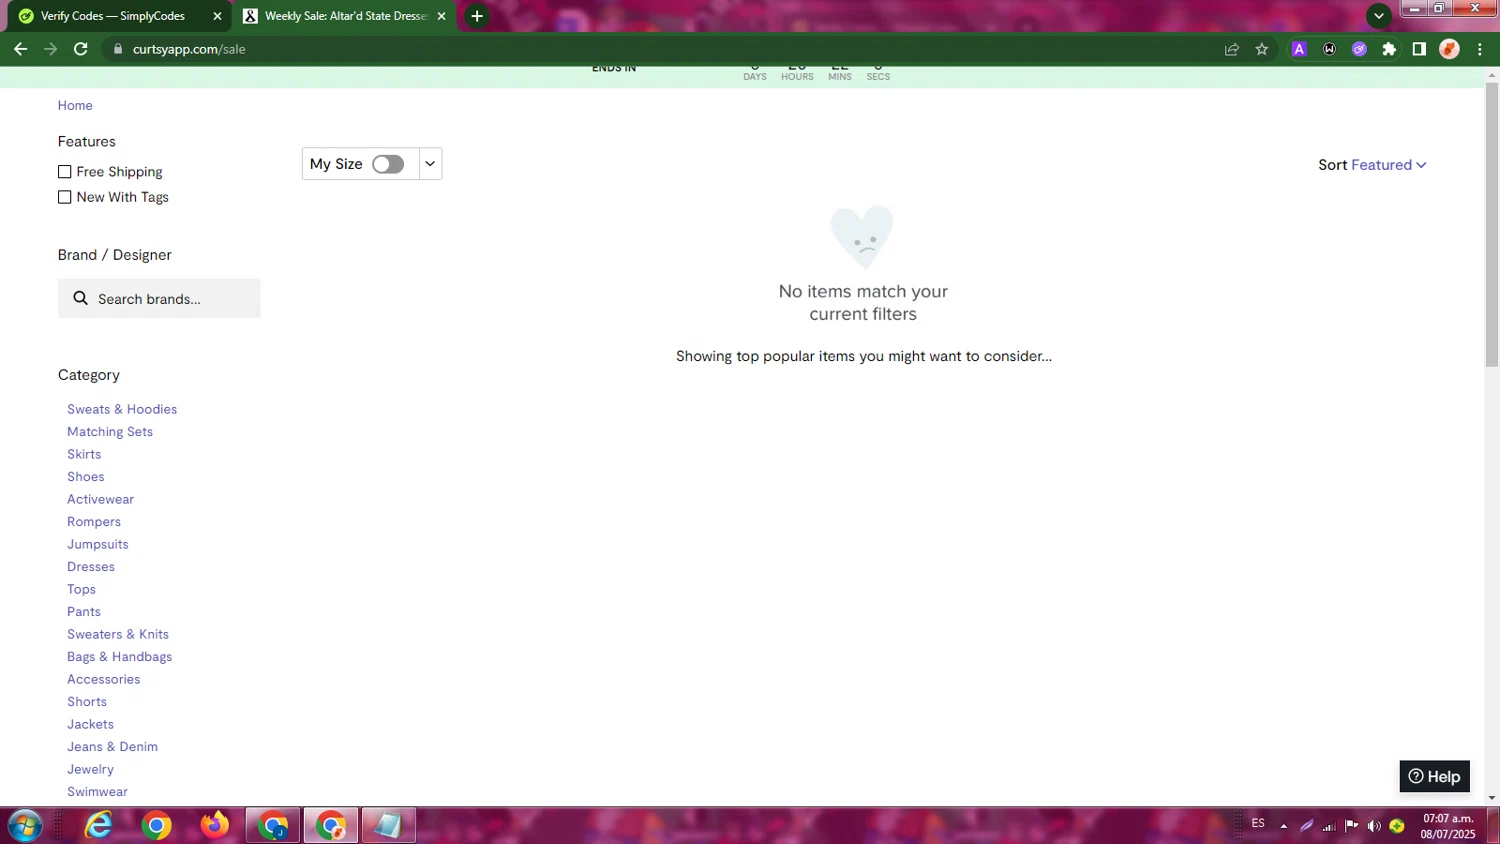
Task: Open the Chrome profile avatar
Action: tap(1449, 49)
